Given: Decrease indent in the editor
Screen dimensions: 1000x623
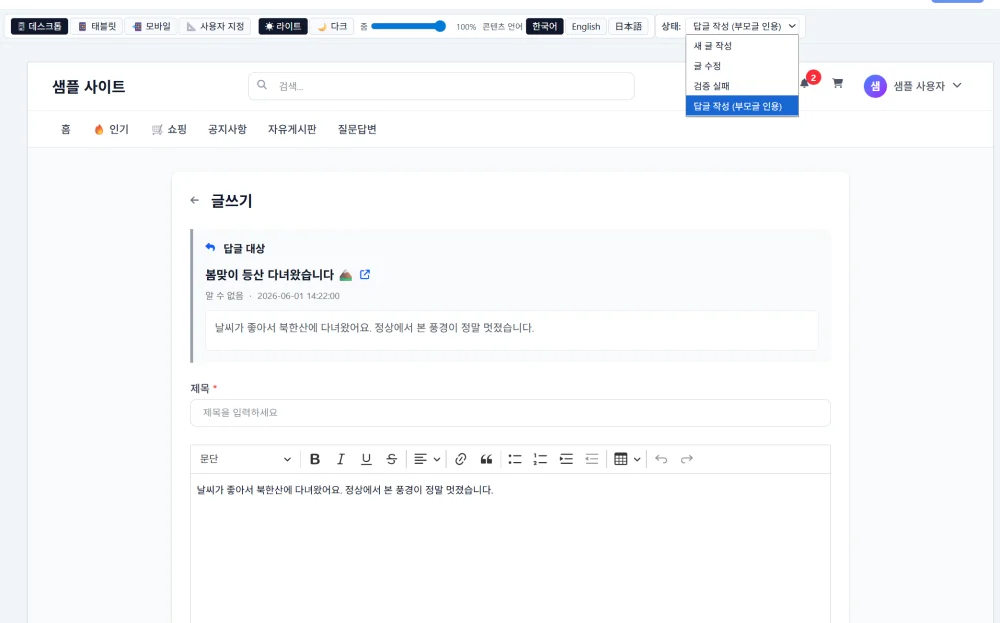Looking at the screenshot, I should (x=592, y=459).
